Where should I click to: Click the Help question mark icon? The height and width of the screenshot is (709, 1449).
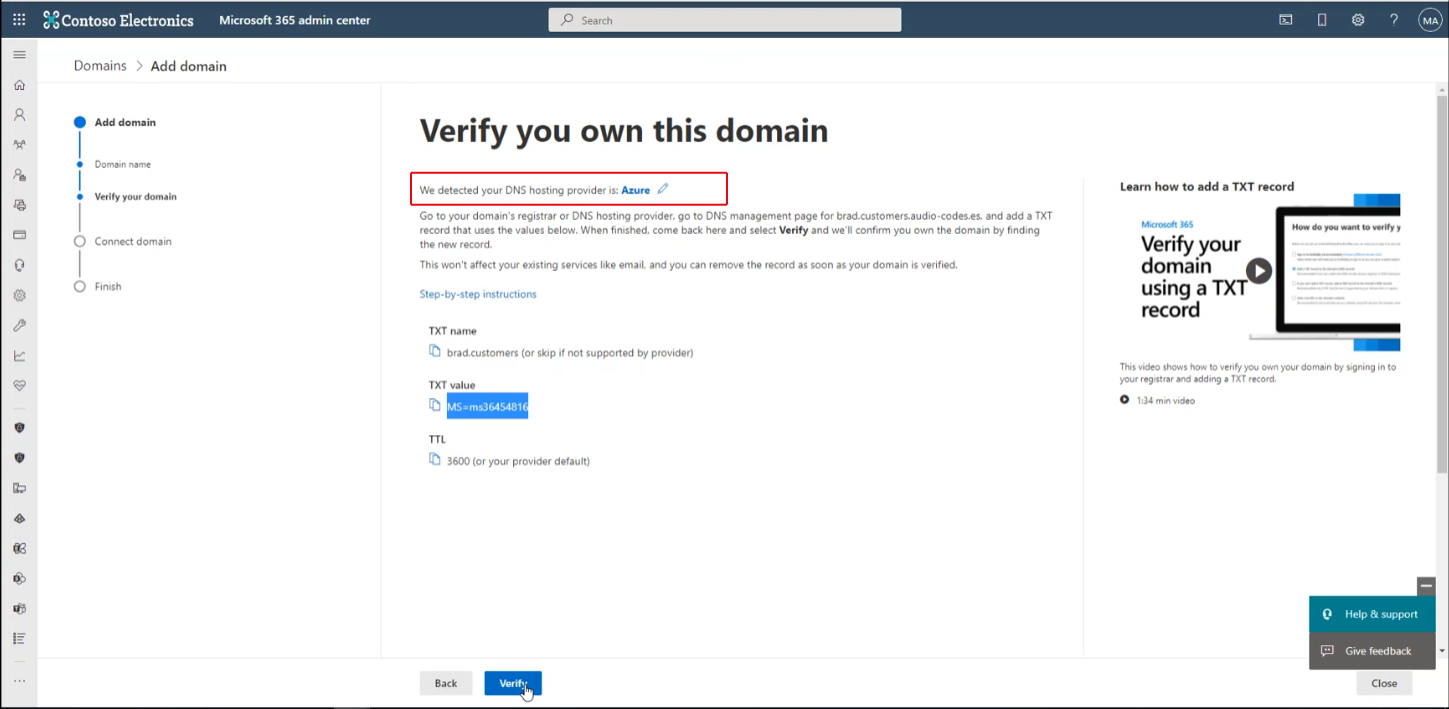click(x=1394, y=20)
